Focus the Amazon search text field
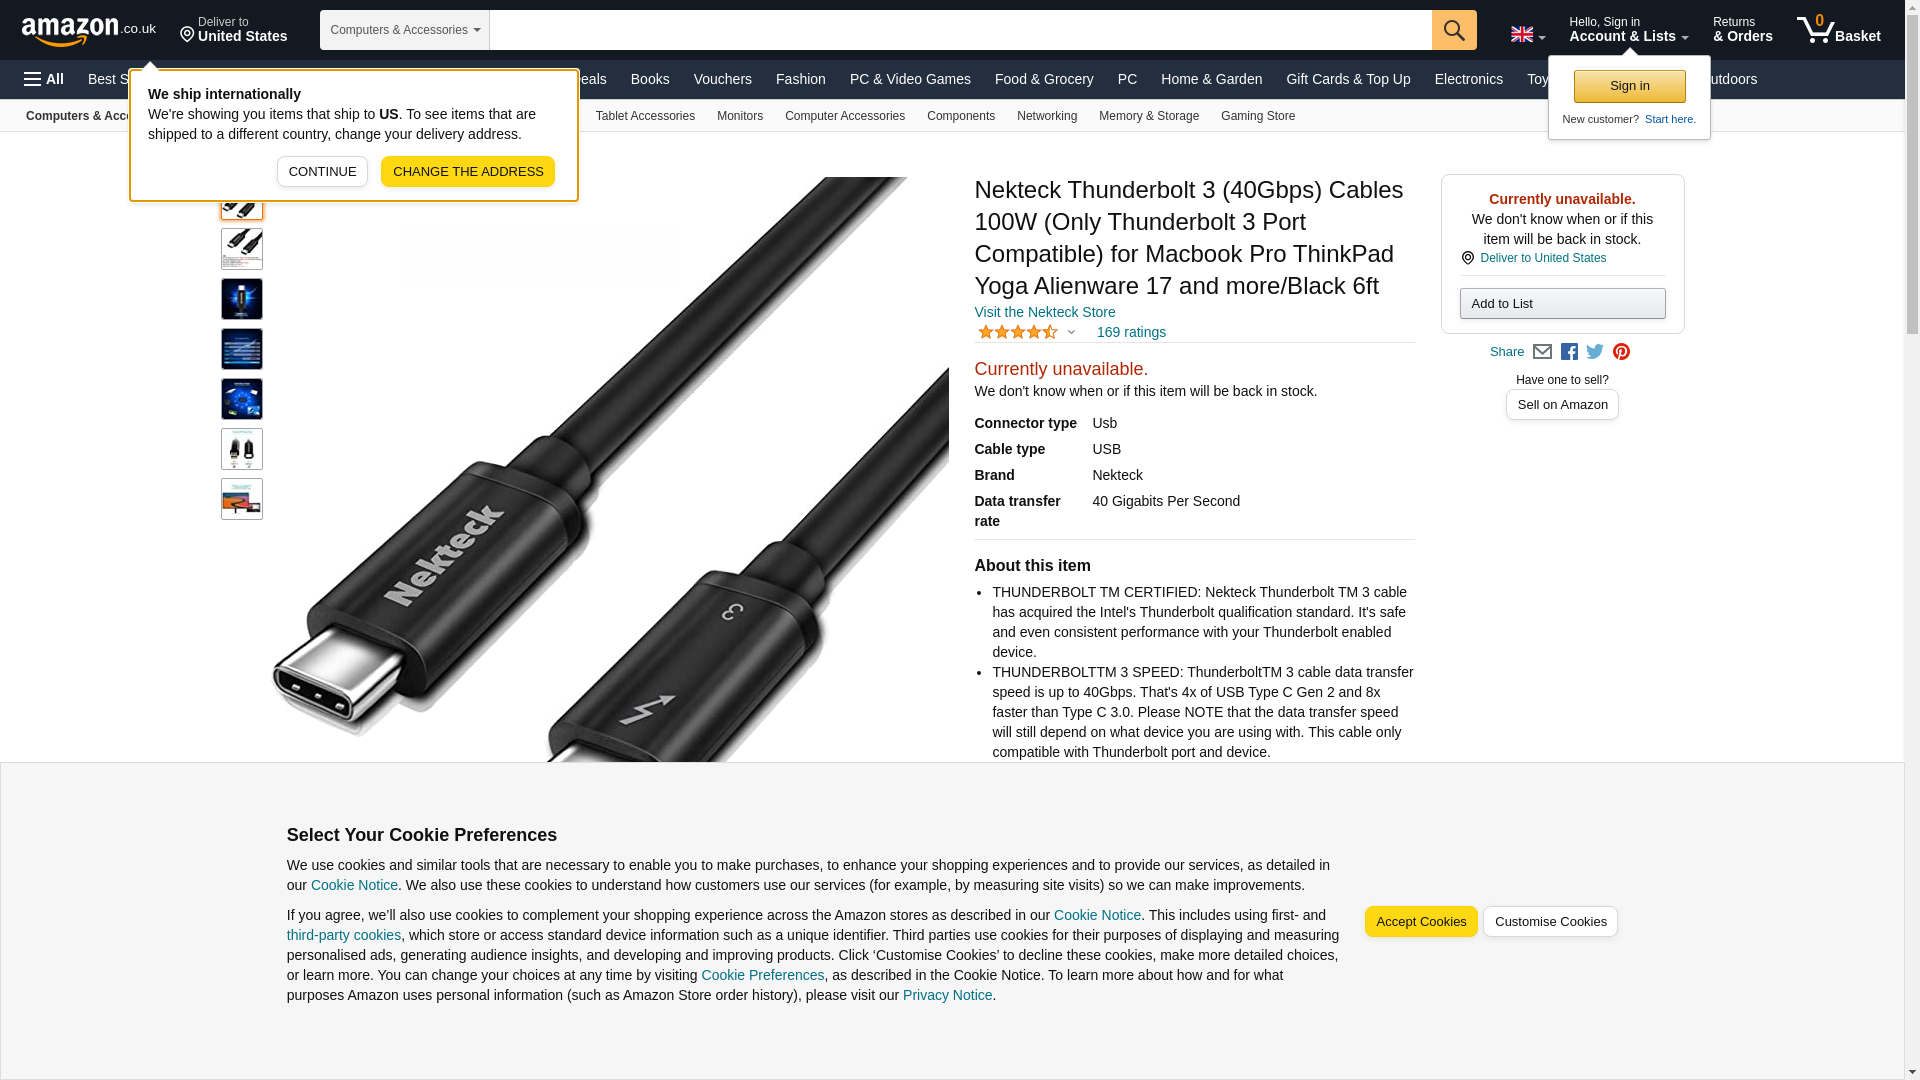Image resolution: width=1920 pixels, height=1080 pixels. click(x=960, y=30)
